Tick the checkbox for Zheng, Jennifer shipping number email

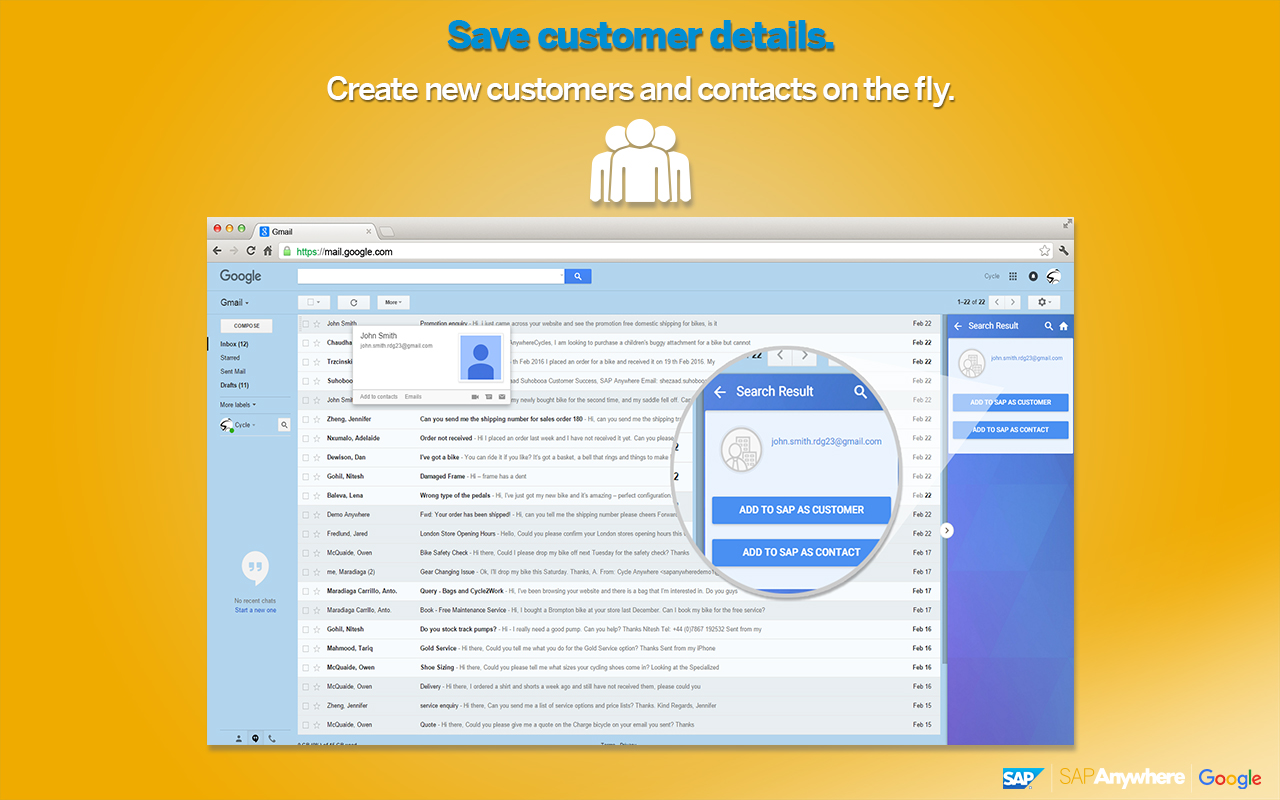306,419
